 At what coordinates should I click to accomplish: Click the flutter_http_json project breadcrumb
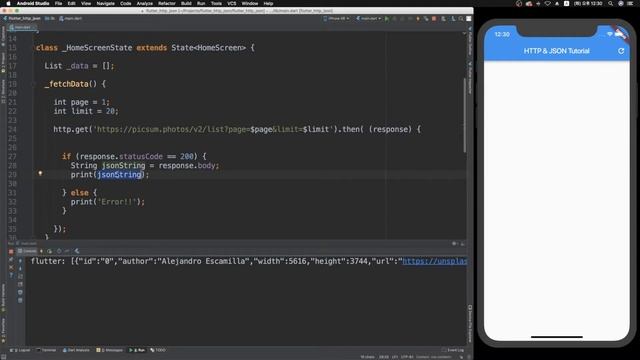[22, 18]
